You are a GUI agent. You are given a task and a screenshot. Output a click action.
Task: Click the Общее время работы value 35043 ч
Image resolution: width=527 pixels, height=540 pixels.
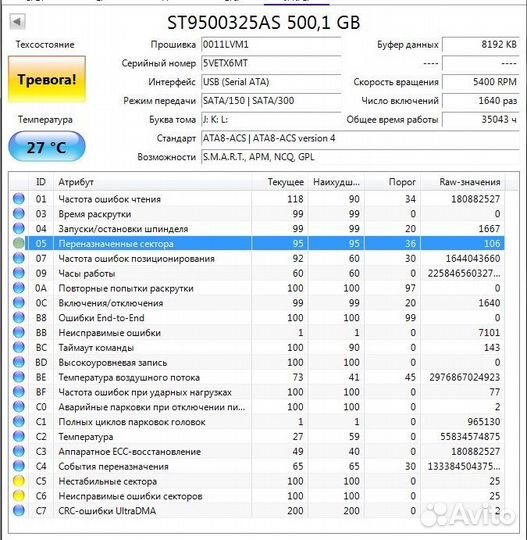(481, 120)
